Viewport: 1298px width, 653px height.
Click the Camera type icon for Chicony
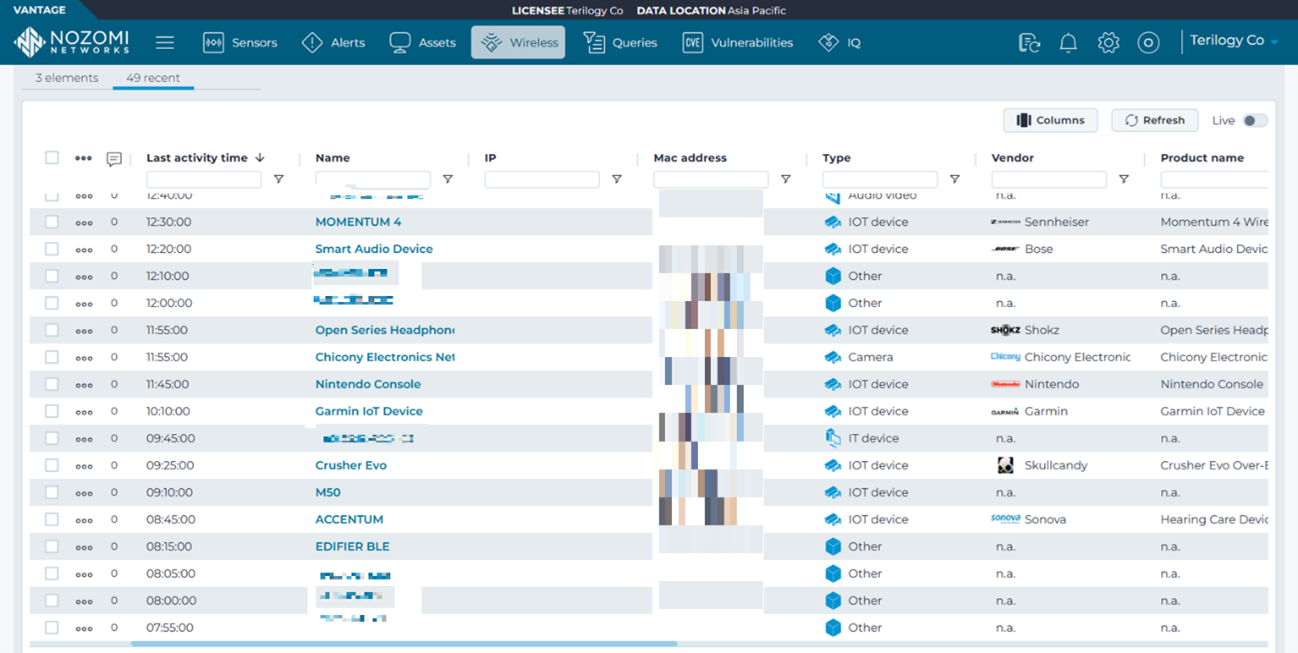833,357
